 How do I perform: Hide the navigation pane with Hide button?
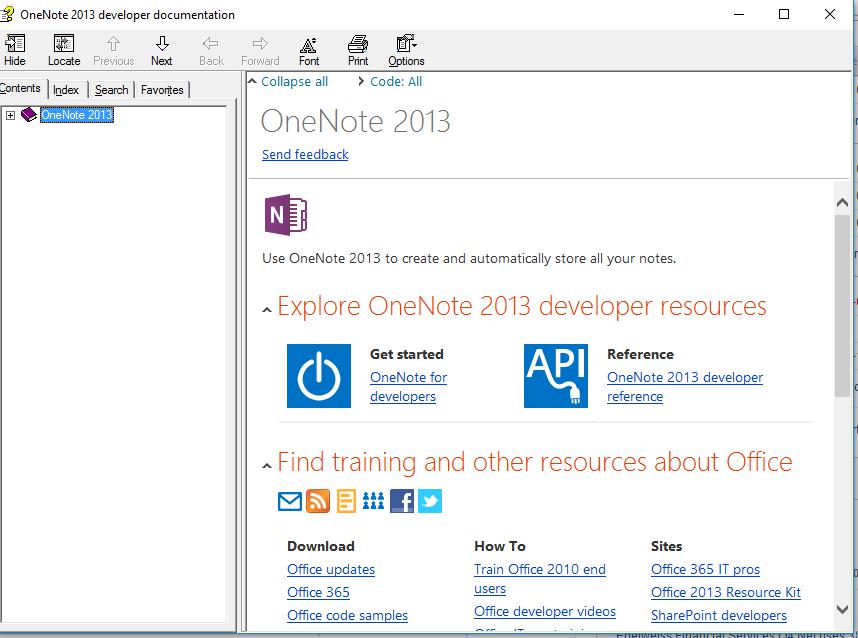pos(15,50)
